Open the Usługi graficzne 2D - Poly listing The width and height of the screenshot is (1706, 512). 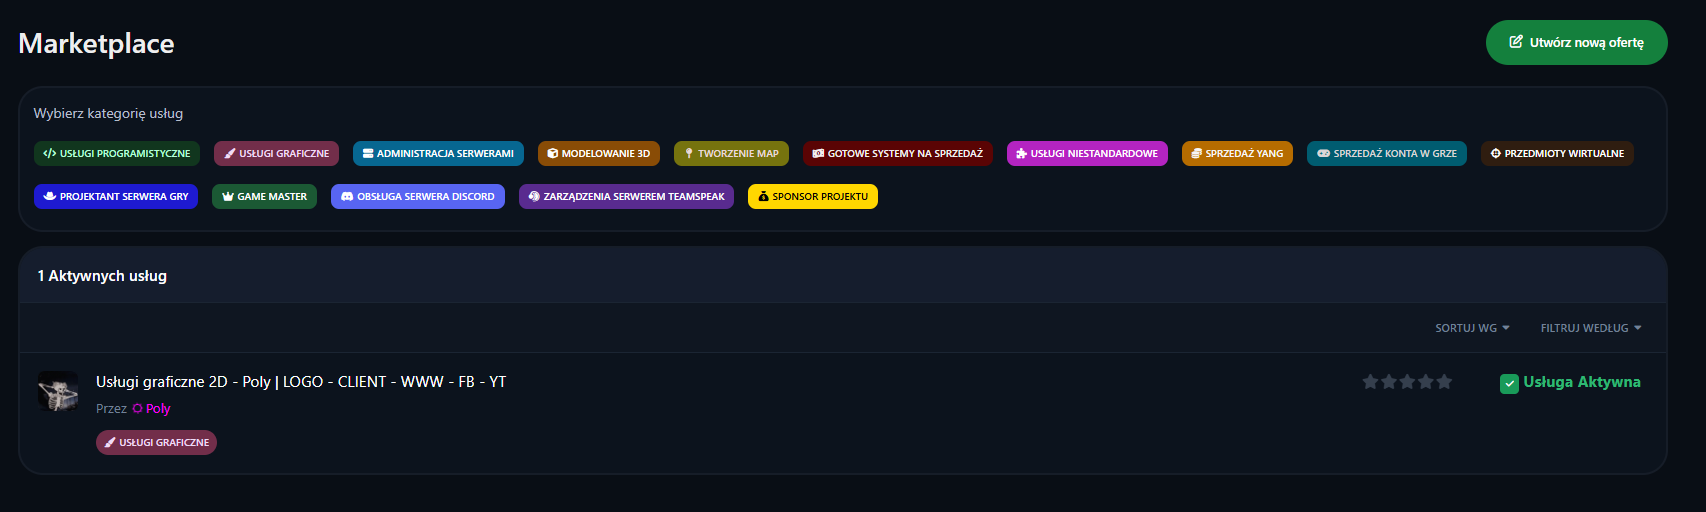coord(301,382)
